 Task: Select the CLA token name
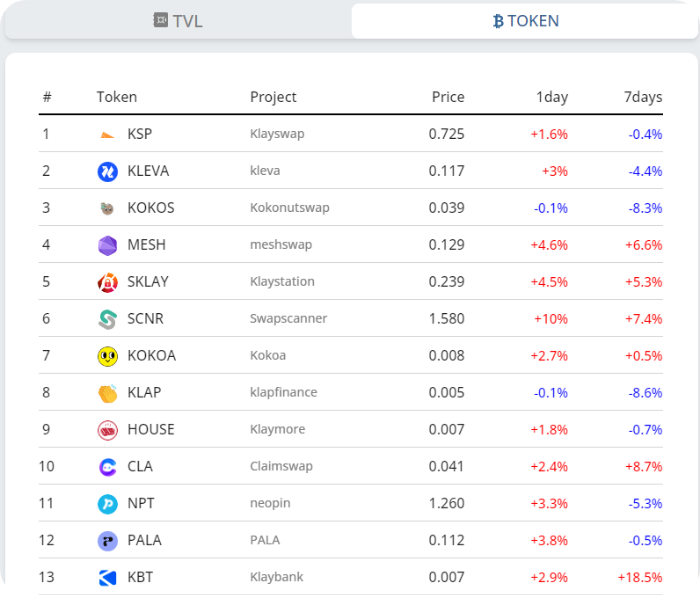(x=140, y=466)
